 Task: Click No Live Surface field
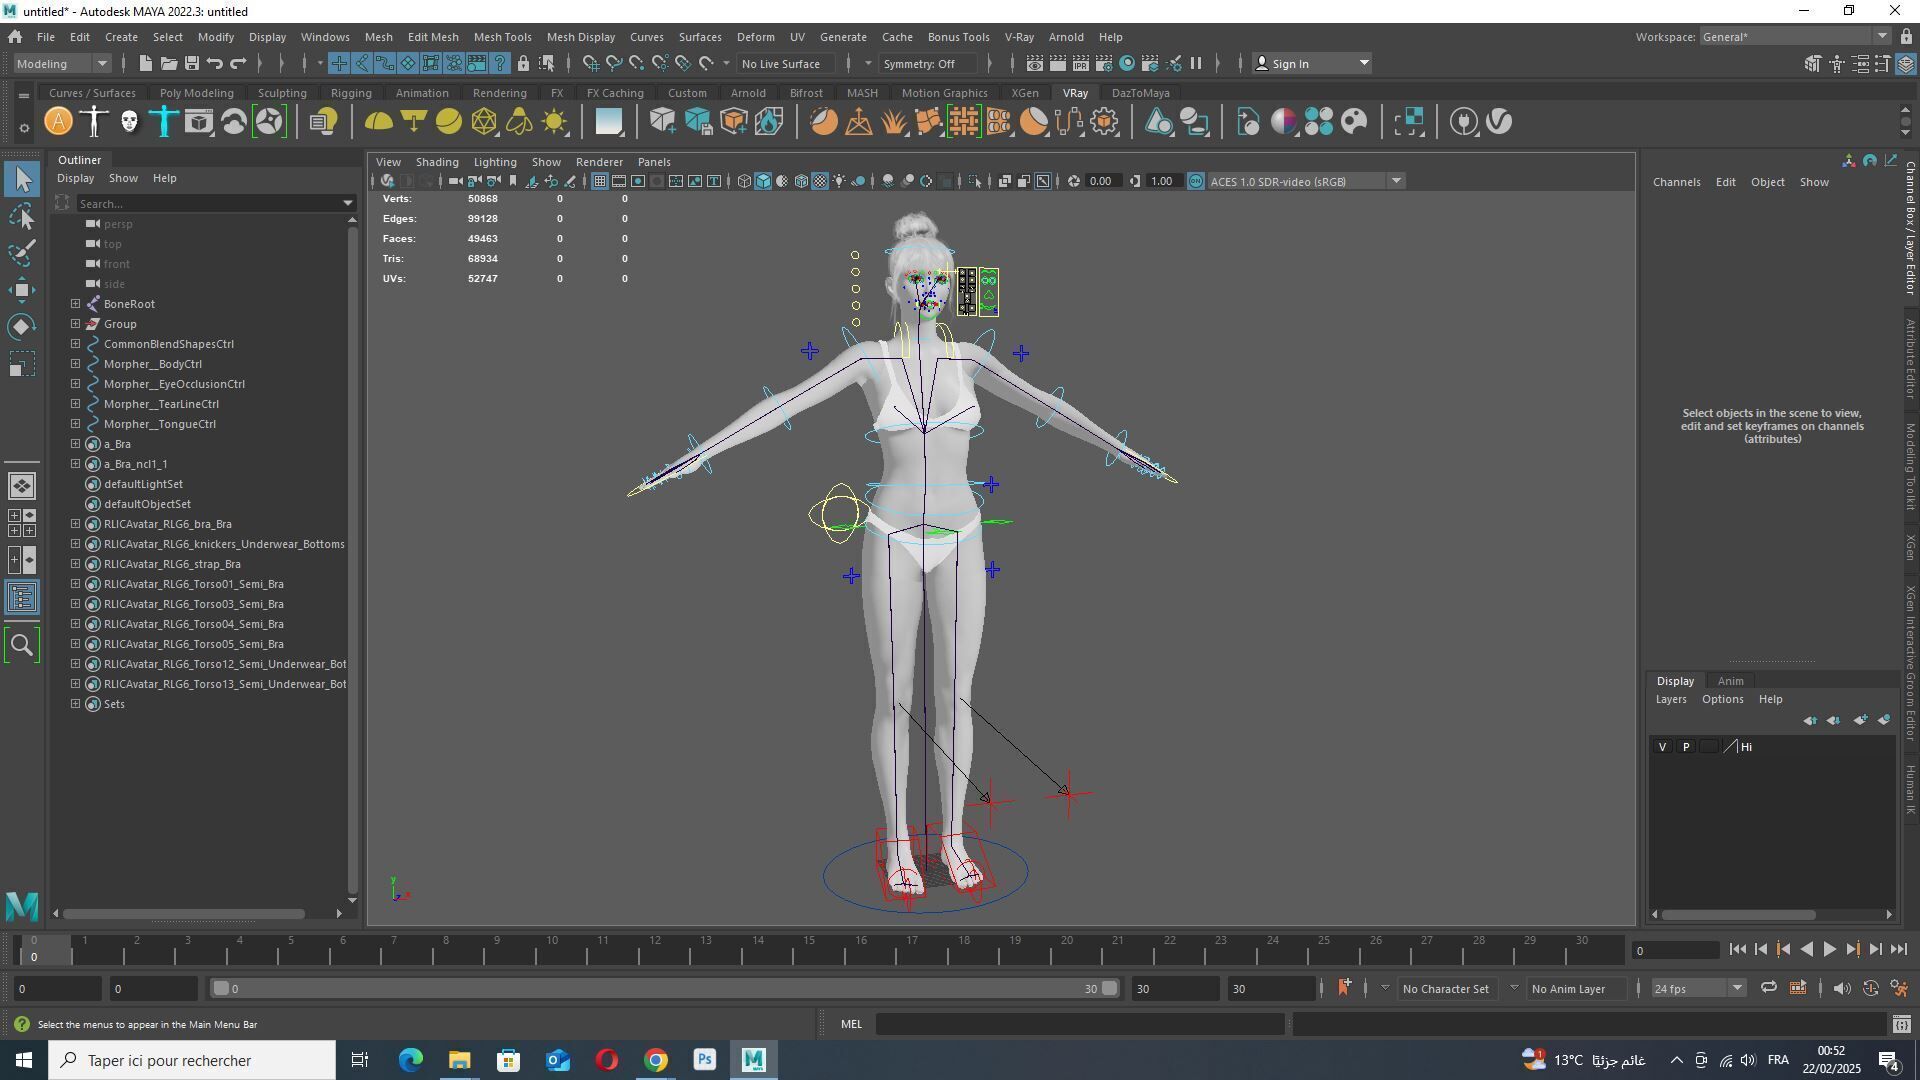tap(787, 64)
